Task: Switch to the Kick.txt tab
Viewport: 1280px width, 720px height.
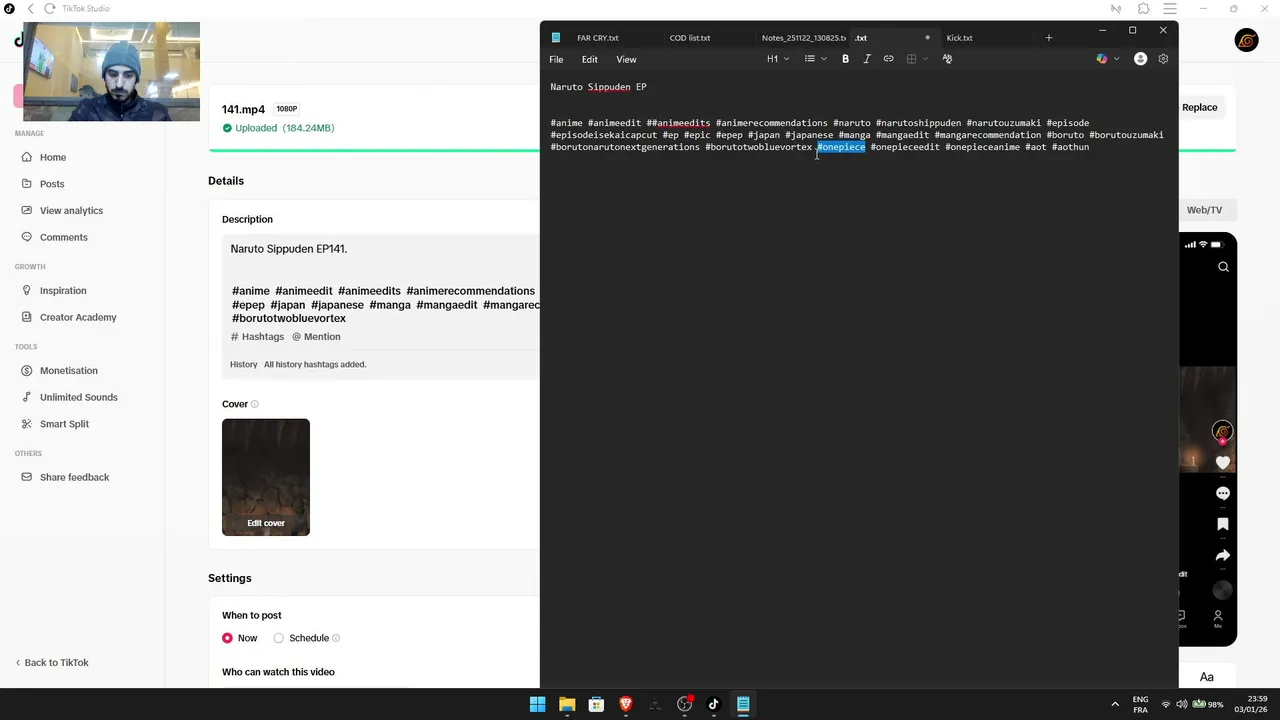Action: pos(959,38)
